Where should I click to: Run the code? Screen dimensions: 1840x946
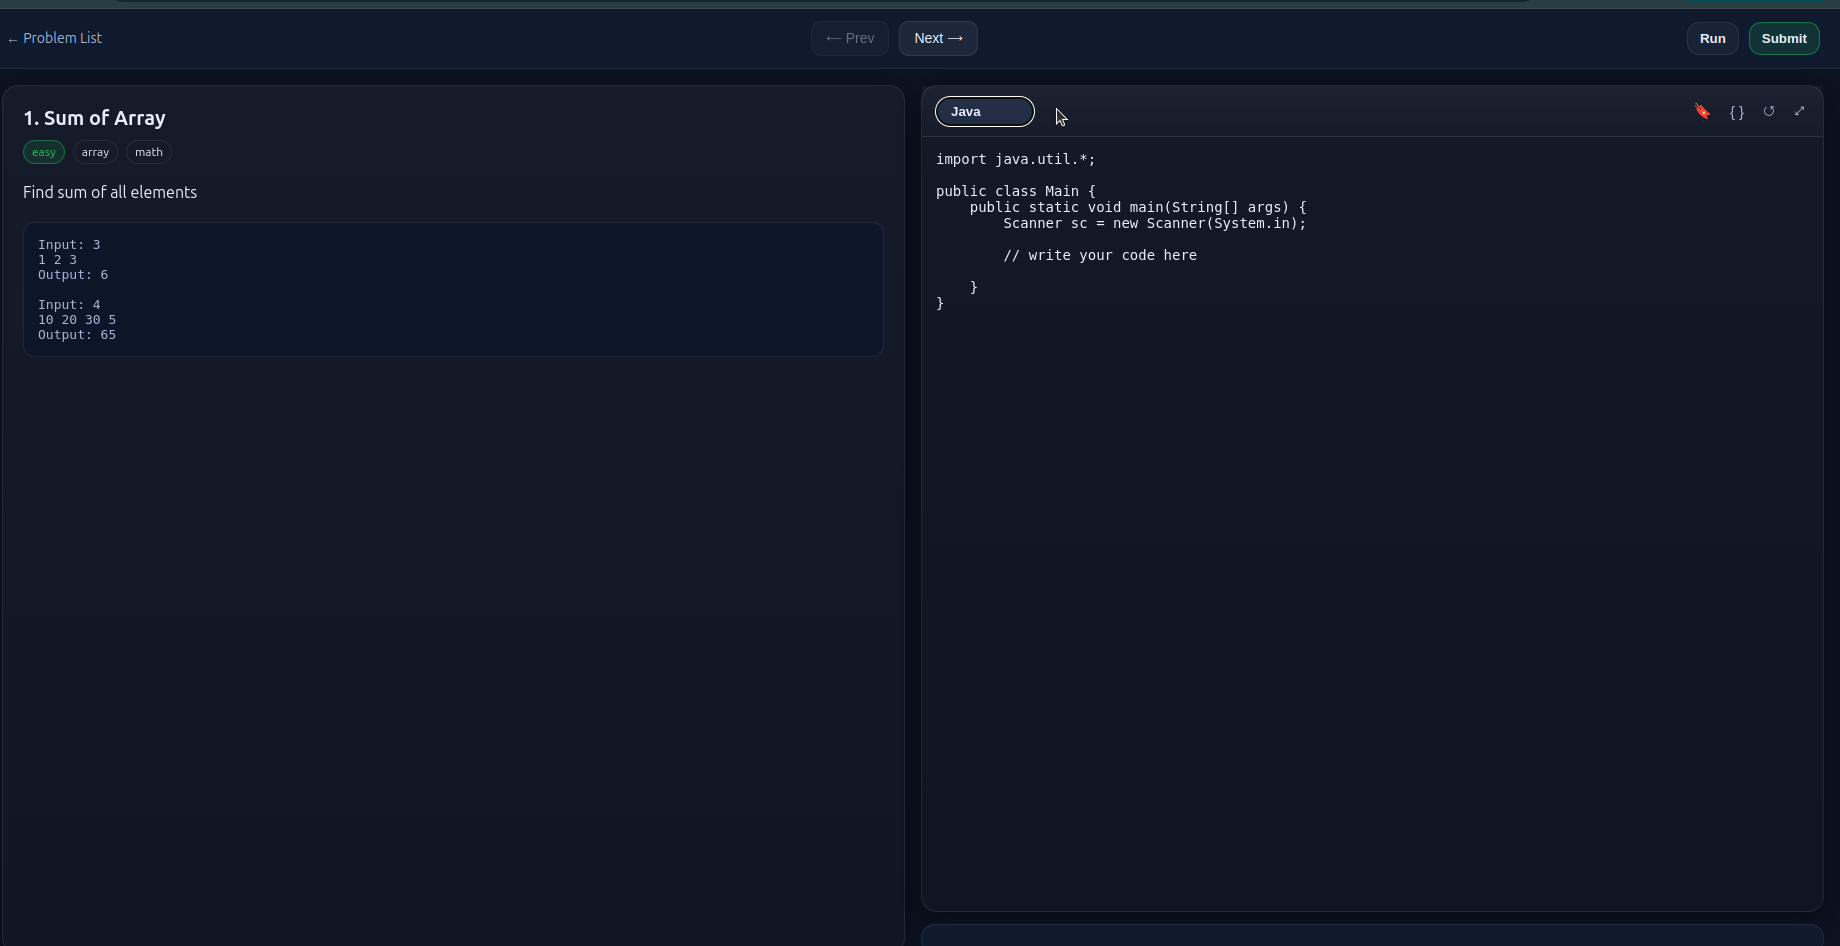tap(1712, 38)
